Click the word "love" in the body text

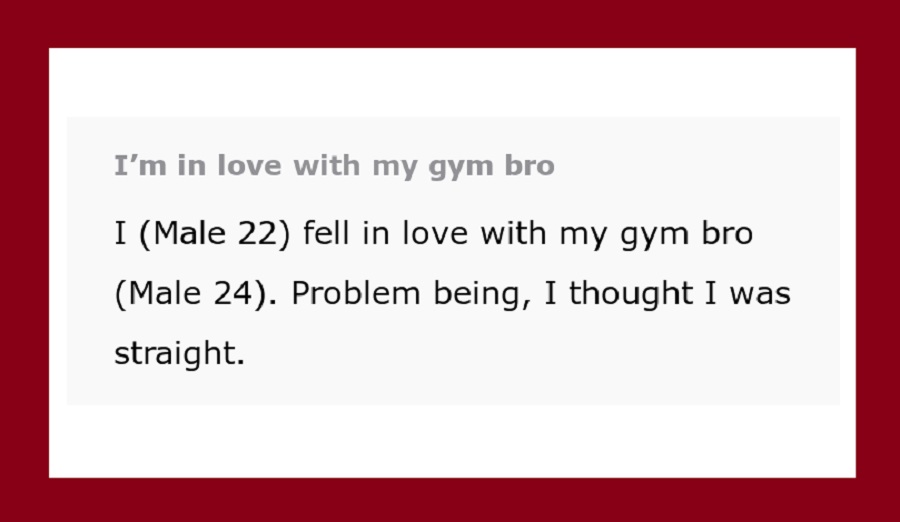click(x=435, y=234)
